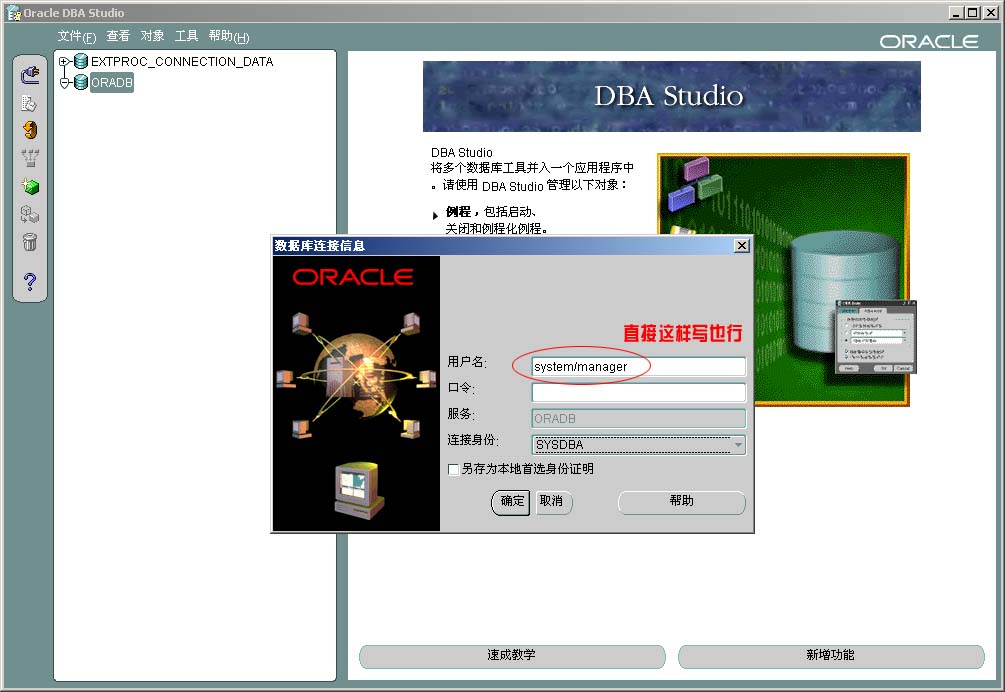Click the 速成教学 button
The height and width of the screenshot is (692, 1005).
(511, 655)
